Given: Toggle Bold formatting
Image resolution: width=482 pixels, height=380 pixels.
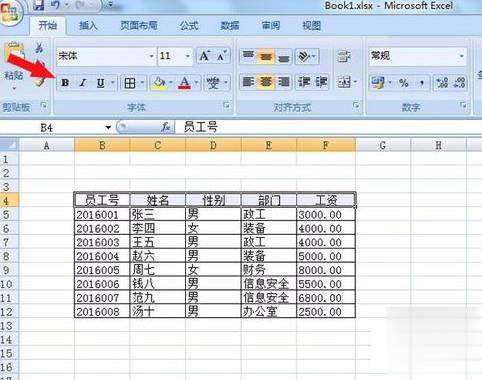Looking at the screenshot, I should [65, 83].
